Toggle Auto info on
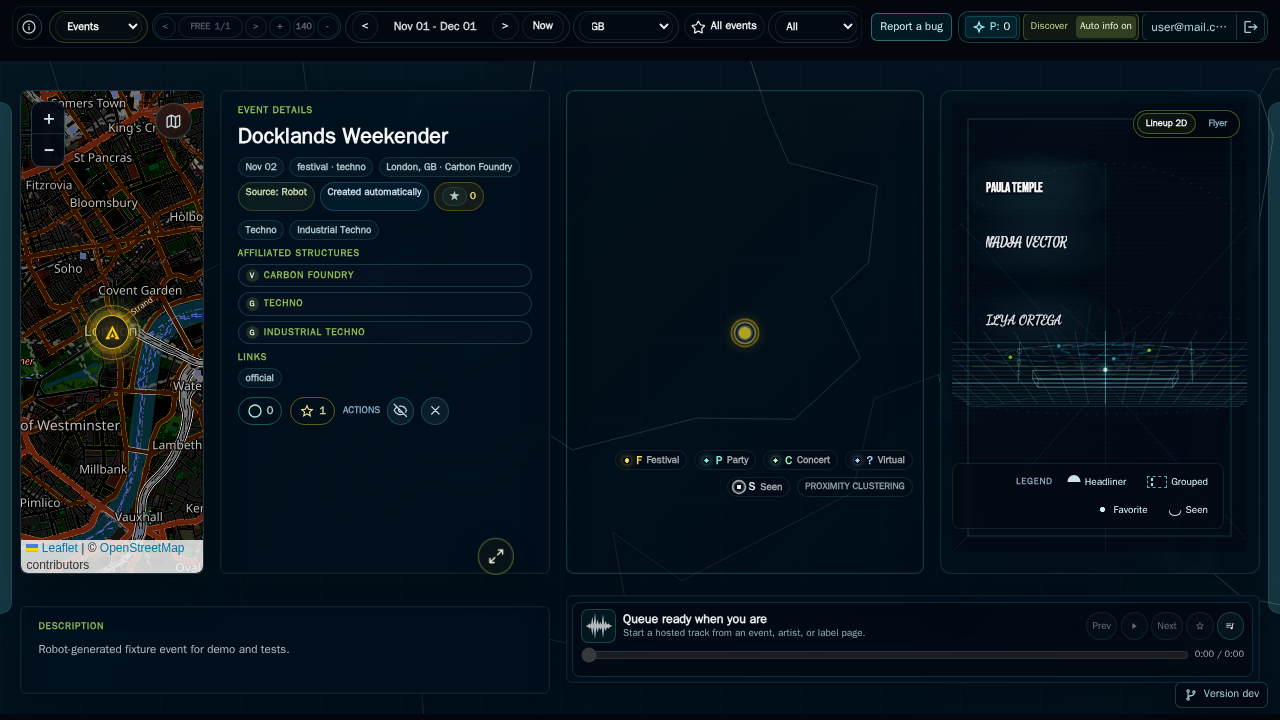Viewport: 1280px width, 720px height. 1106,26
